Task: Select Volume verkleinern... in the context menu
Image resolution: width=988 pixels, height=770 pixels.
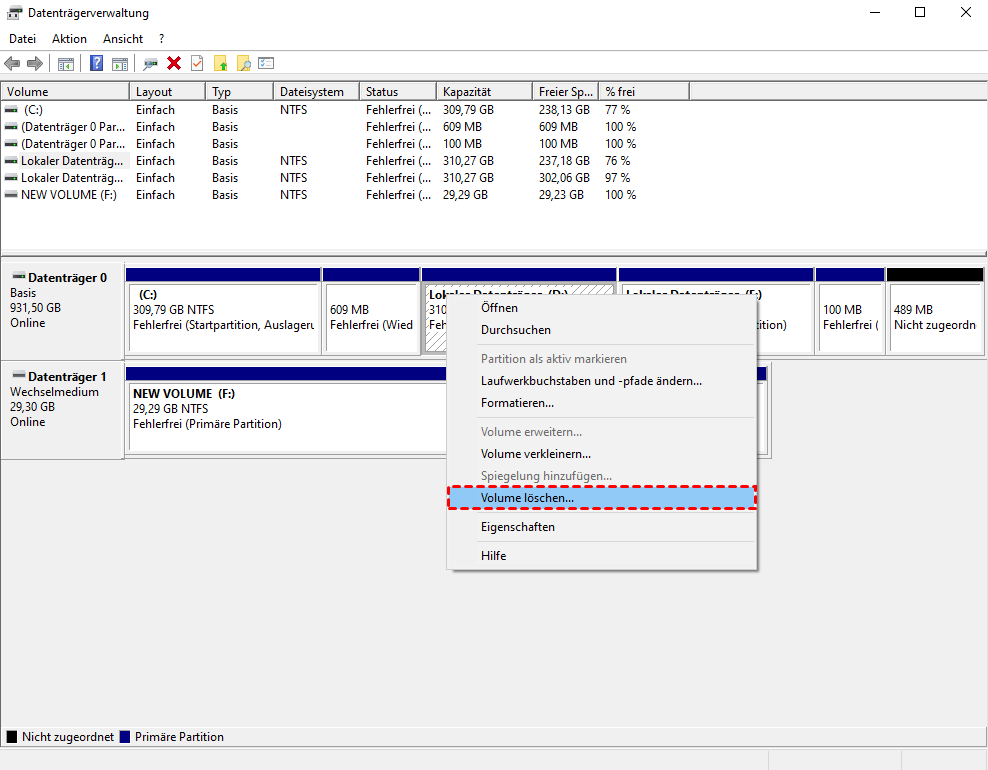Action: (x=602, y=454)
